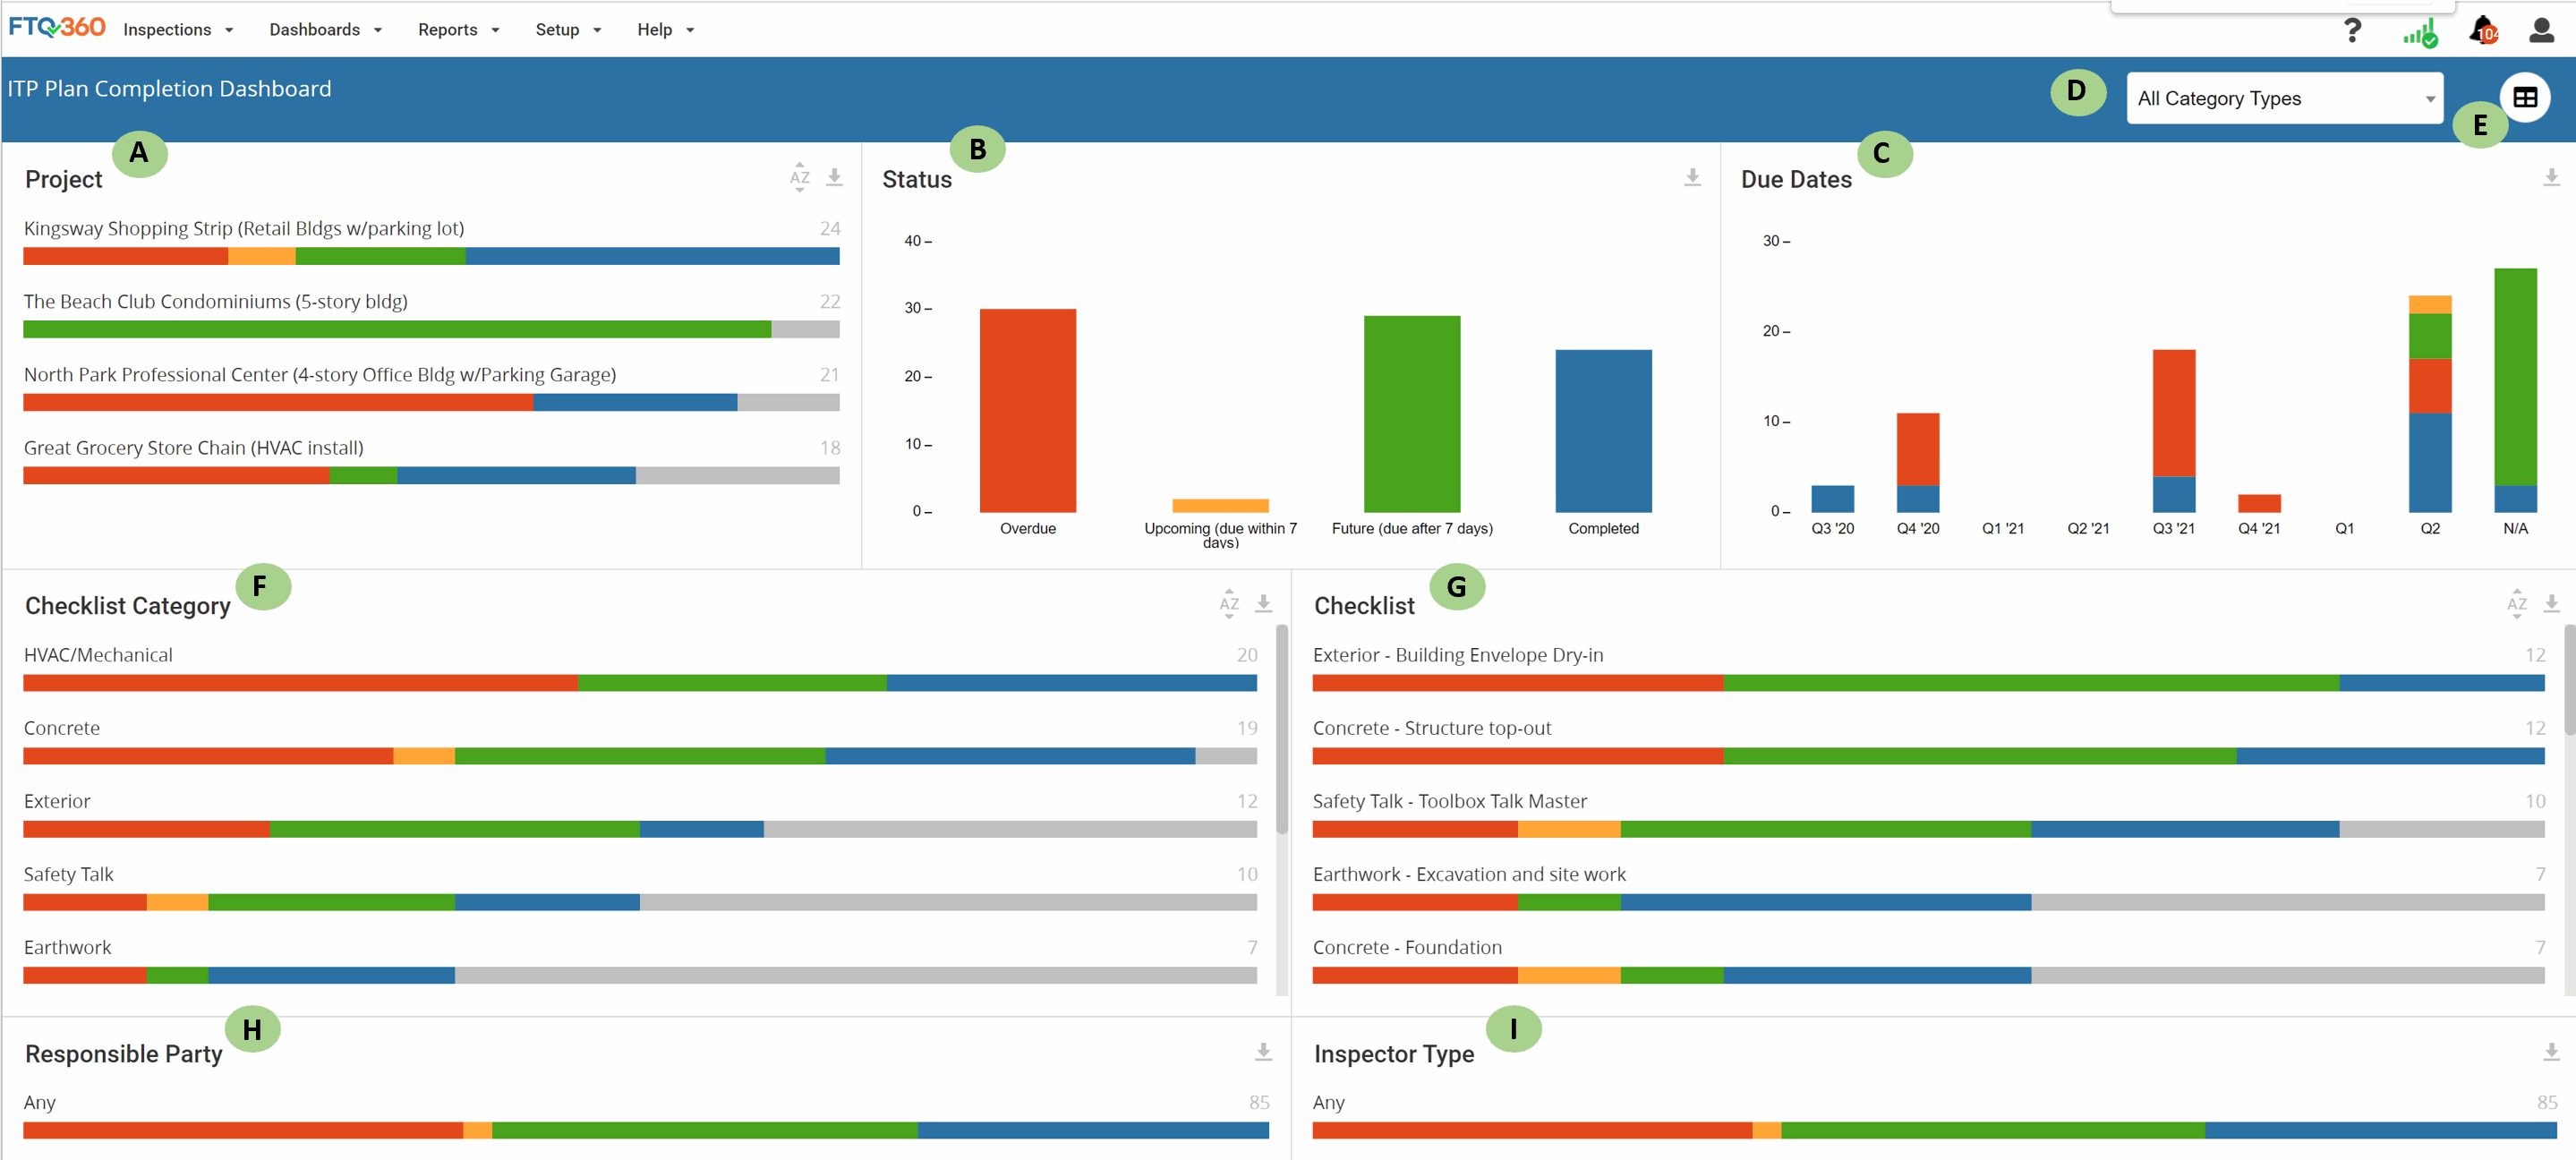Download the Project panel data
Image resolution: width=2576 pixels, height=1160 pixels.
tap(834, 177)
